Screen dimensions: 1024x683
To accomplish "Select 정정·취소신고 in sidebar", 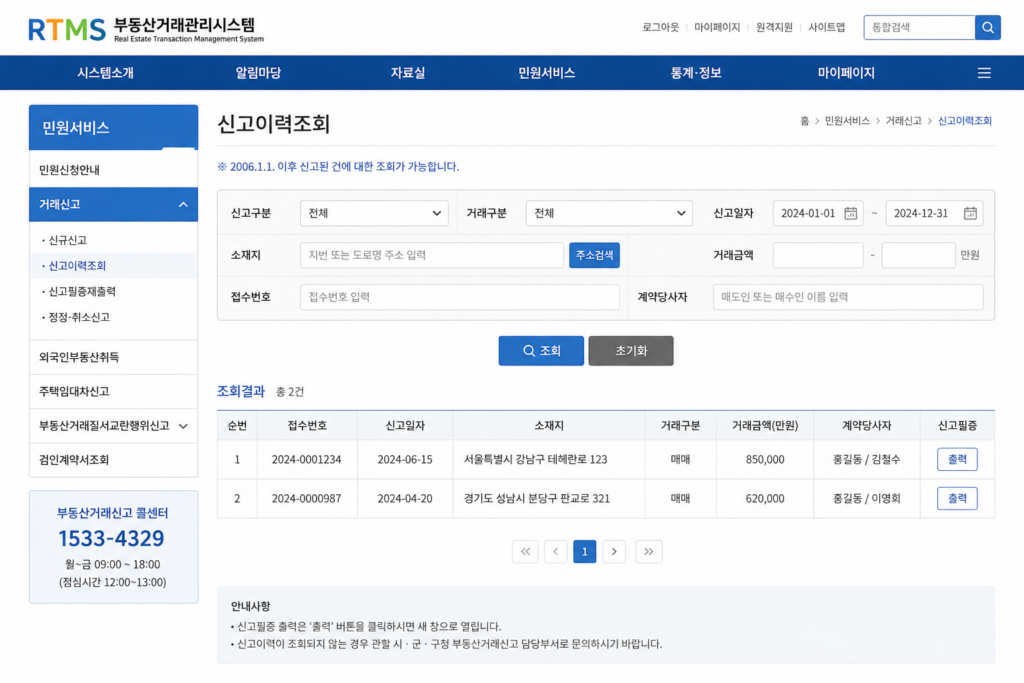I will coord(78,317).
